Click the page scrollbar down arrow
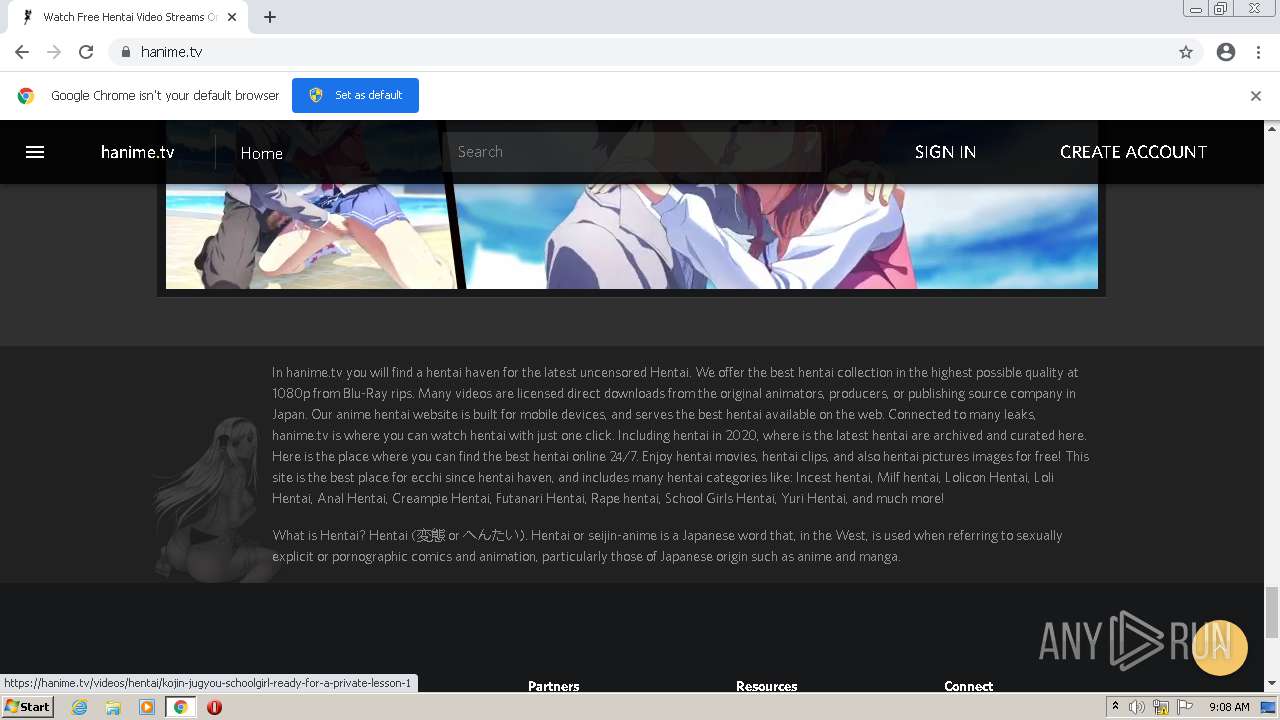 point(1272,684)
